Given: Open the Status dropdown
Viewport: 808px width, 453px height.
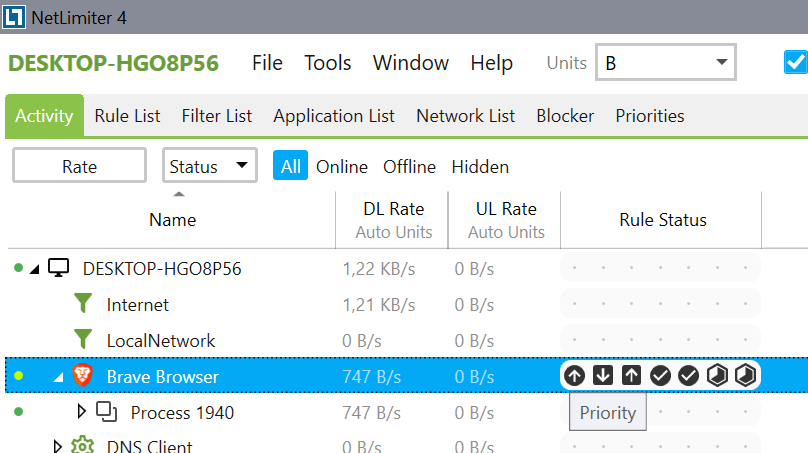Looking at the screenshot, I should pyautogui.click(x=210, y=165).
